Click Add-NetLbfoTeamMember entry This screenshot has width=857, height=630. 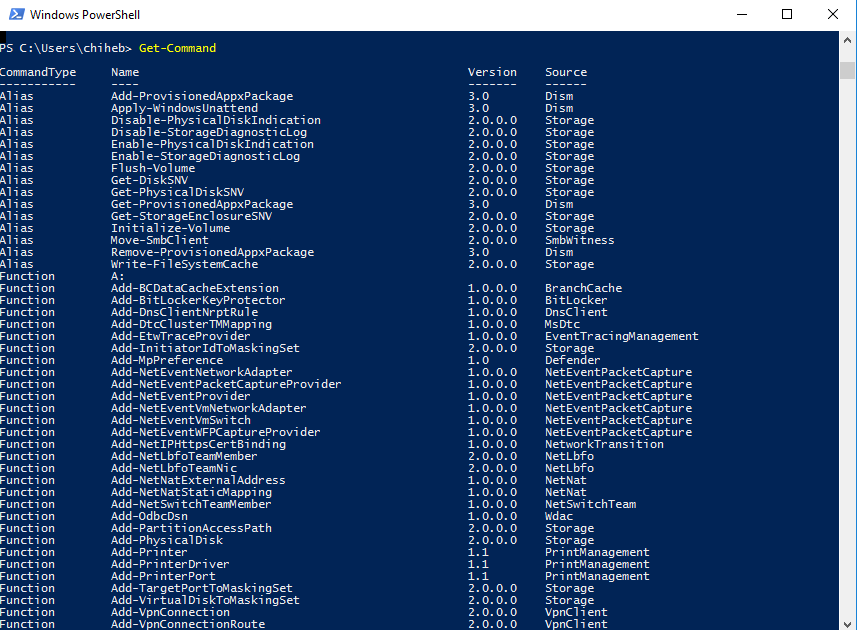[184, 457]
